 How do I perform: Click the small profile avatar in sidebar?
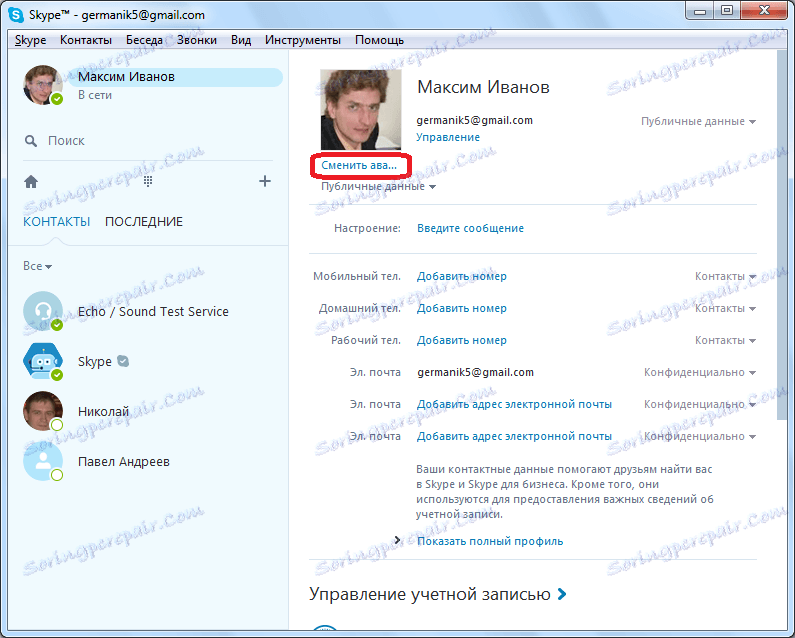pos(43,85)
